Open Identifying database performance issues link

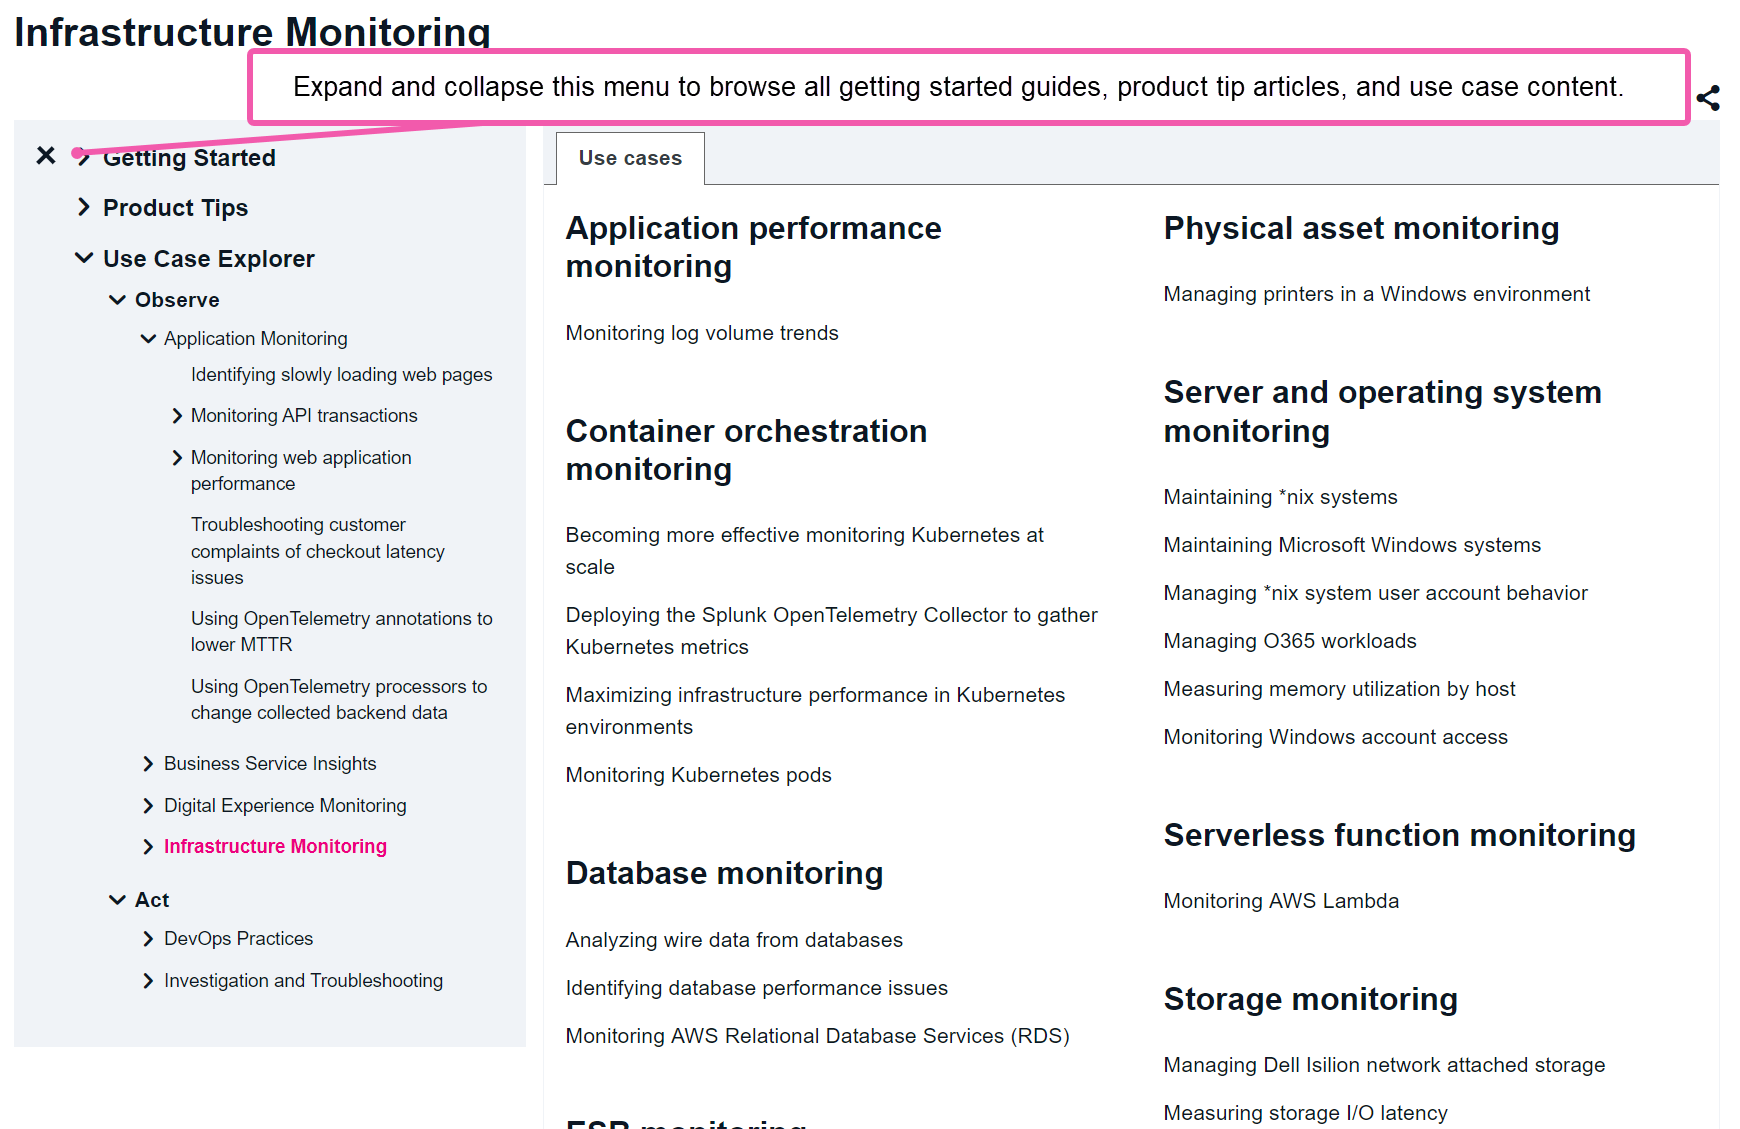[756, 988]
